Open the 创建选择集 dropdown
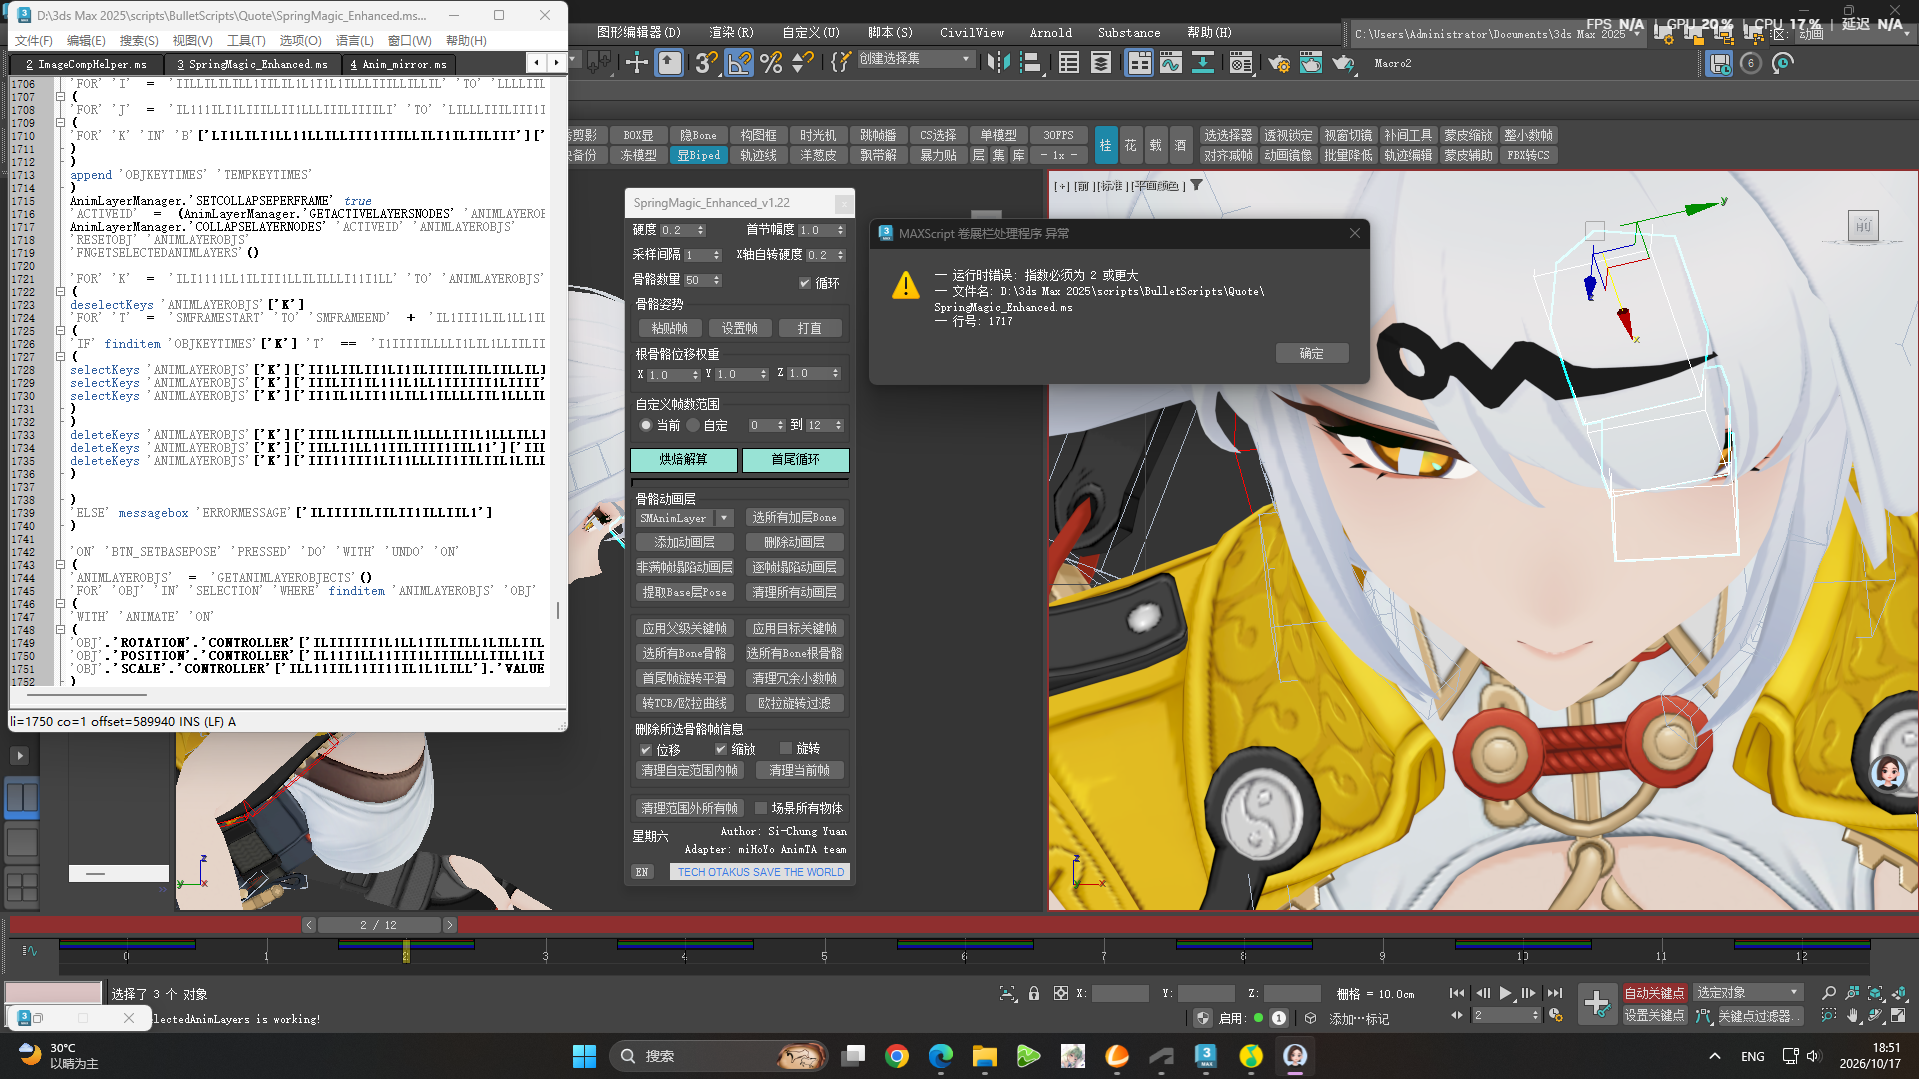Viewport: 1919px width, 1079px height. coord(917,59)
